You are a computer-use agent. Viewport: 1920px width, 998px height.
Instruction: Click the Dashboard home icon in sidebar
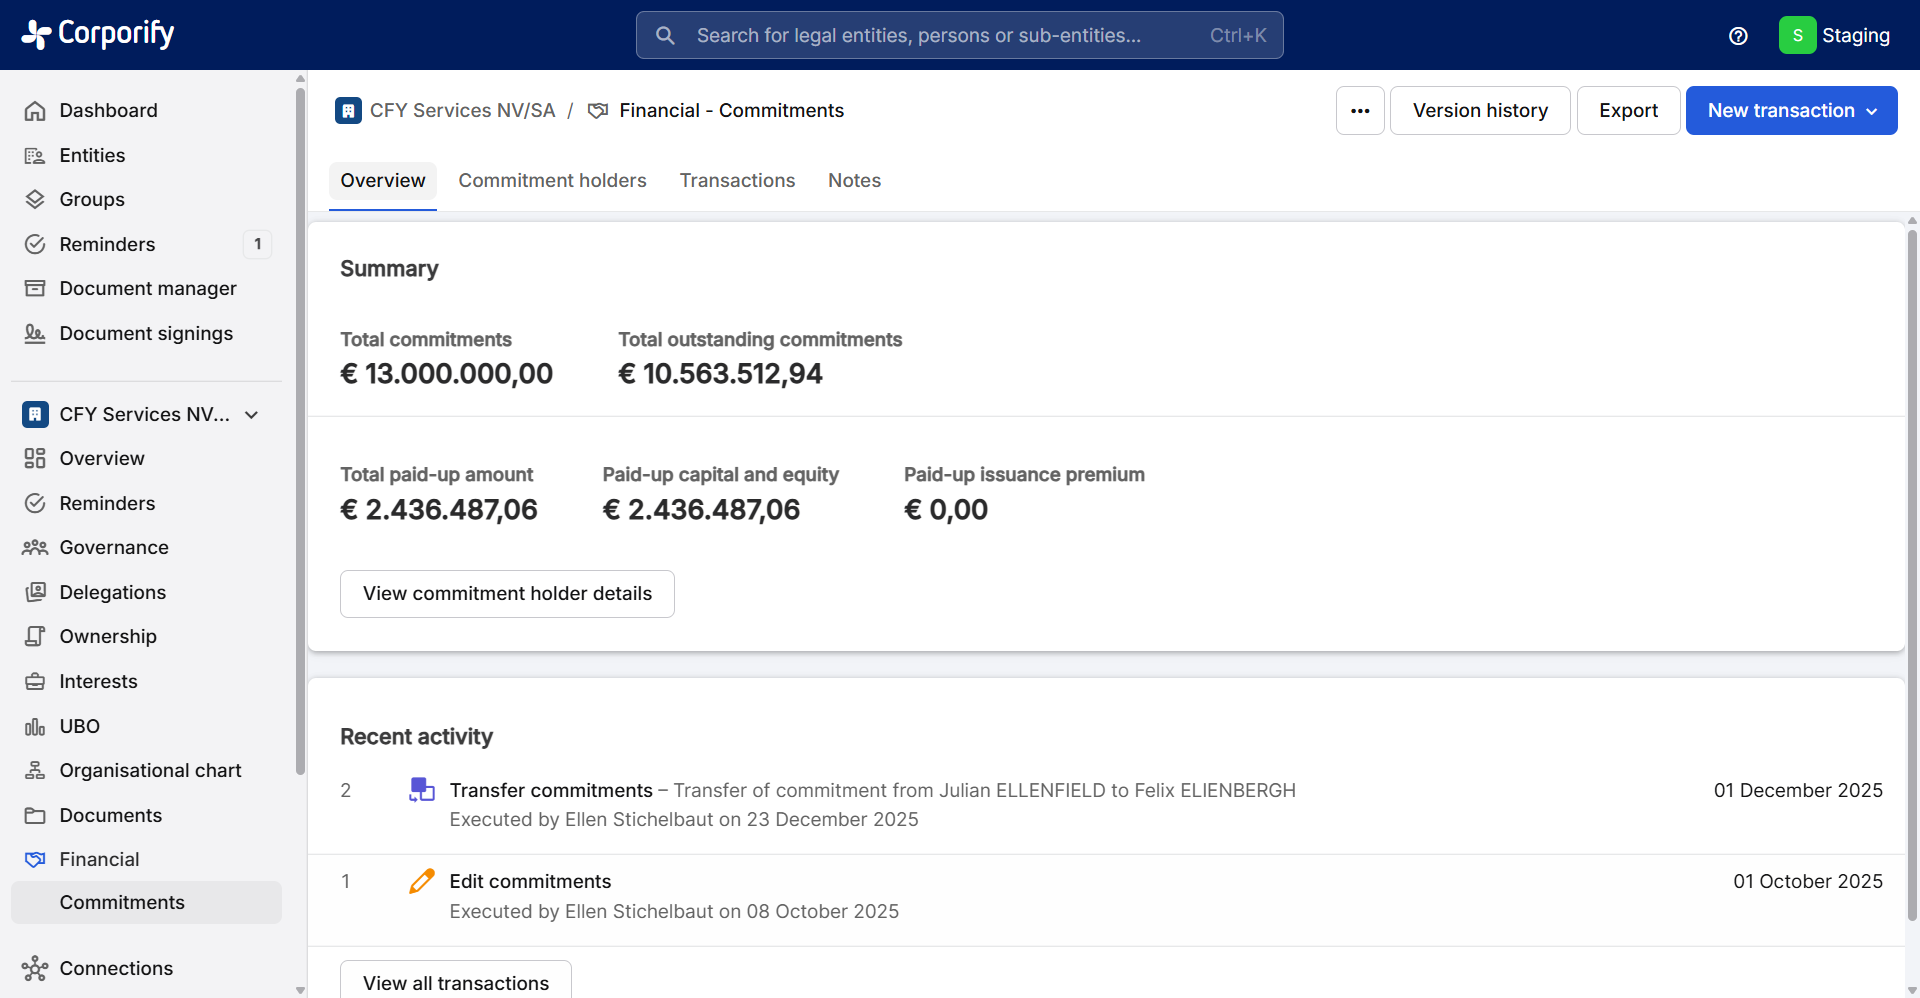35,111
